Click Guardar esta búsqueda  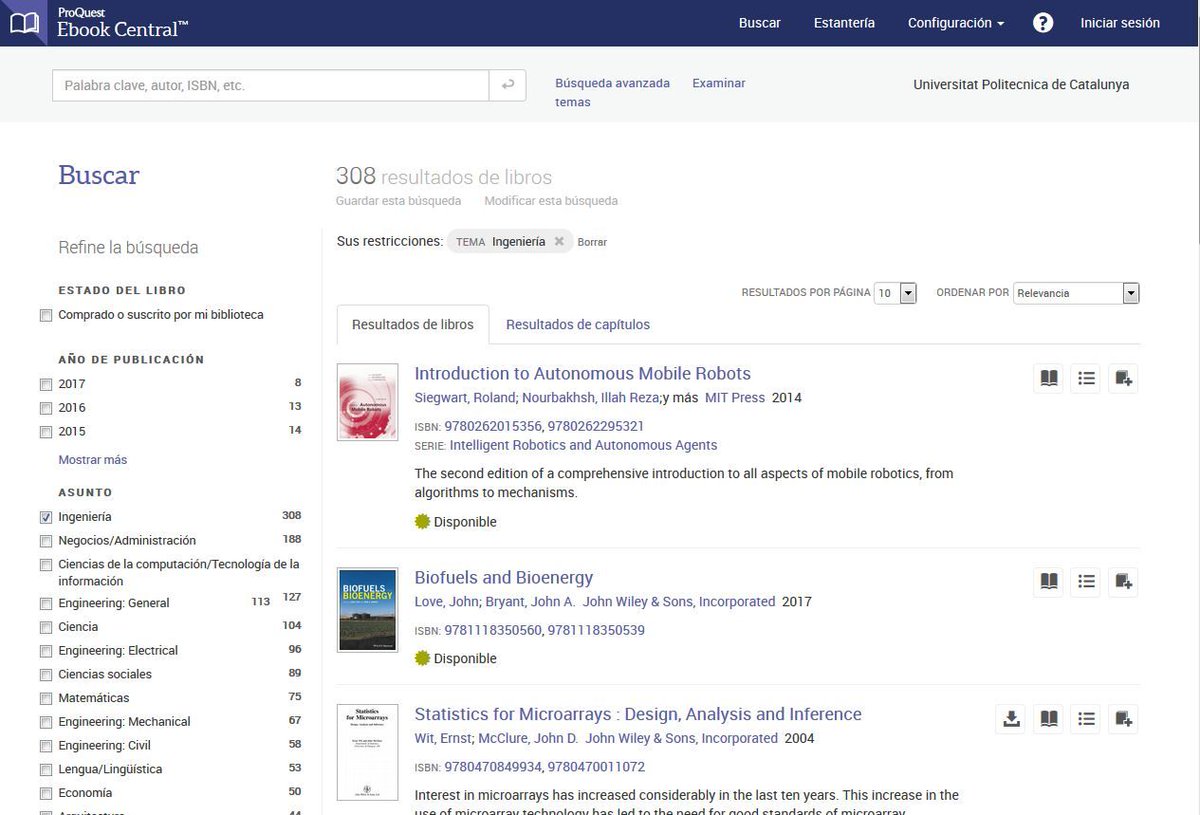tap(399, 201)
